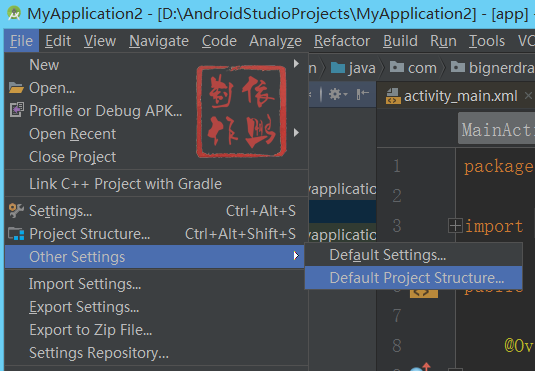
Task: Click the hide panel icon beside gear
Action: [x=363, y=94]
